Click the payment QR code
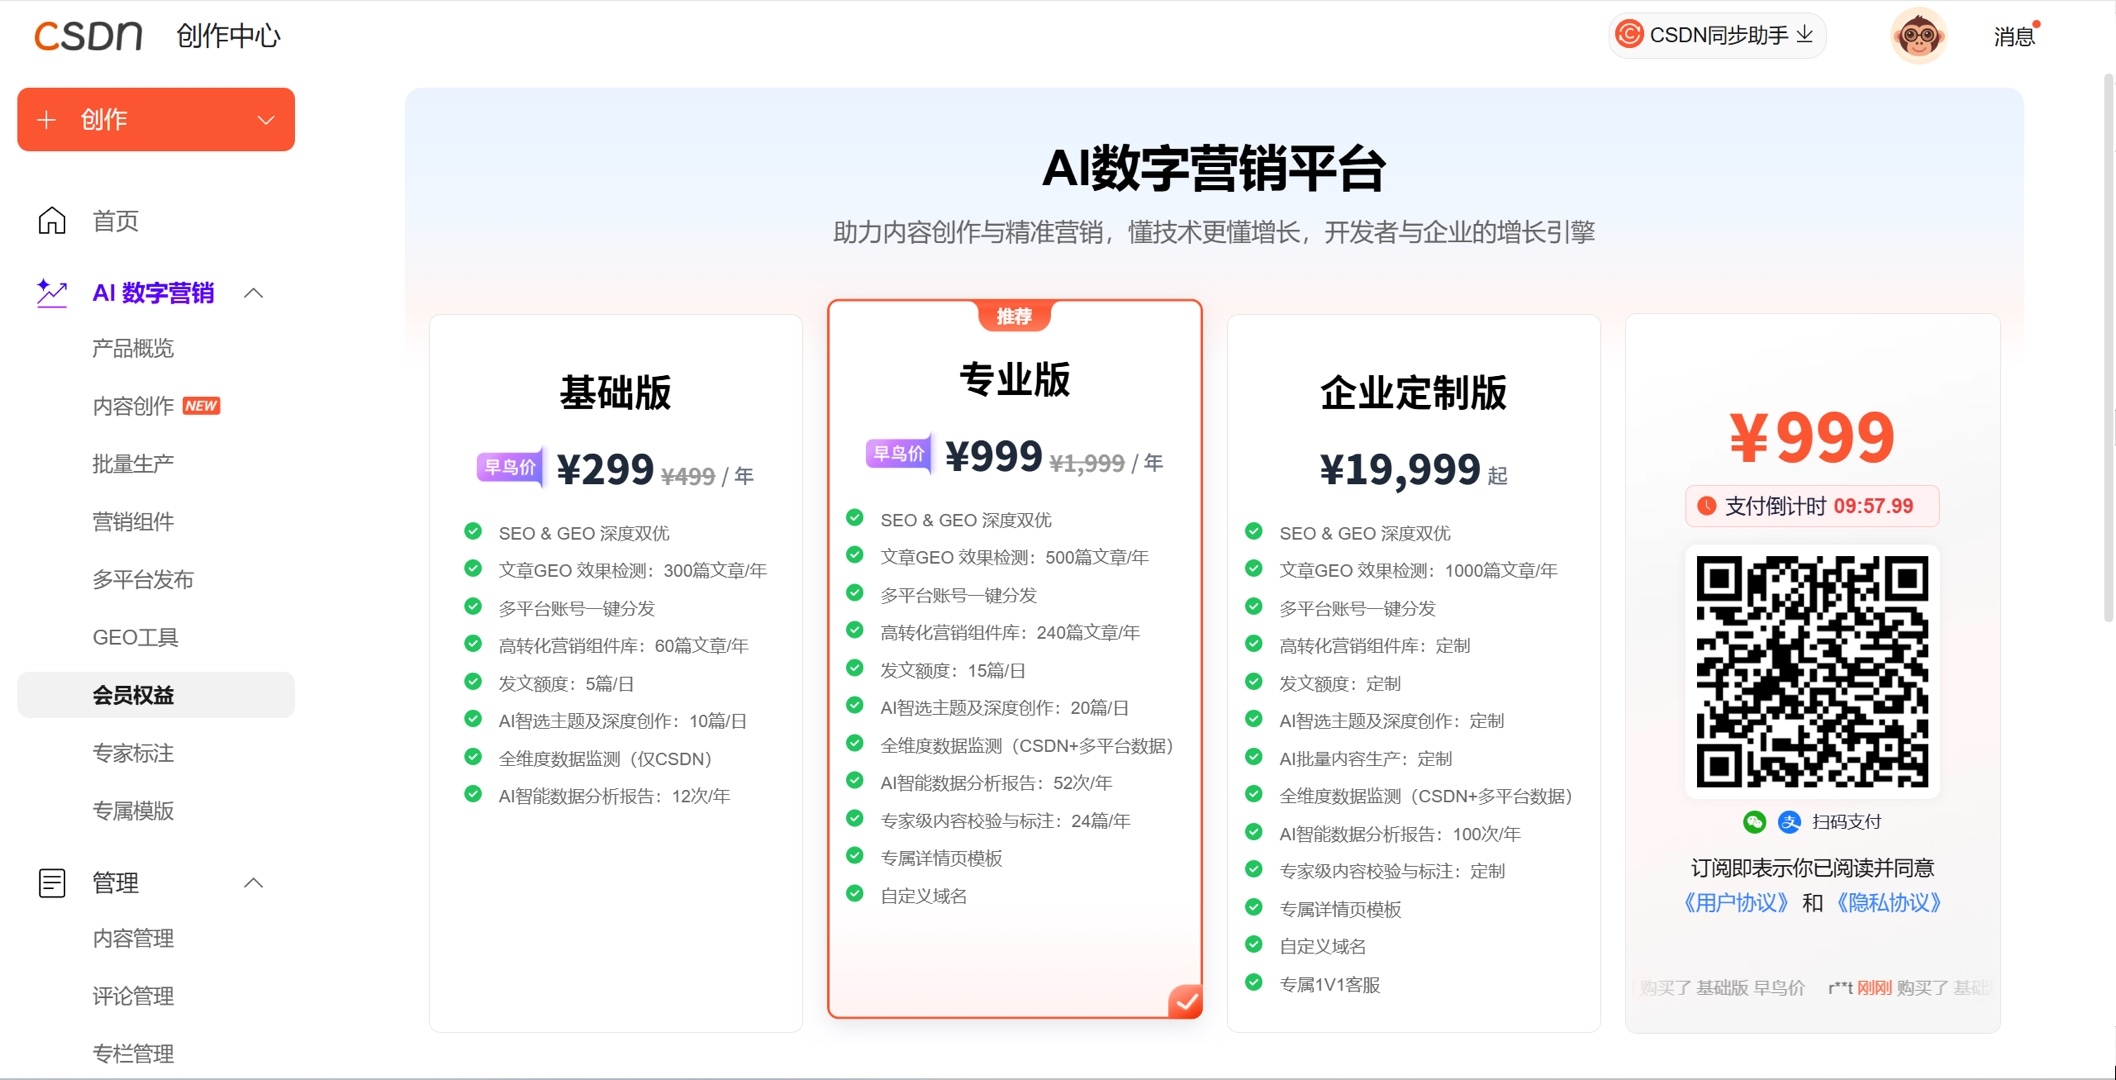 click(x=1812, y=671)
